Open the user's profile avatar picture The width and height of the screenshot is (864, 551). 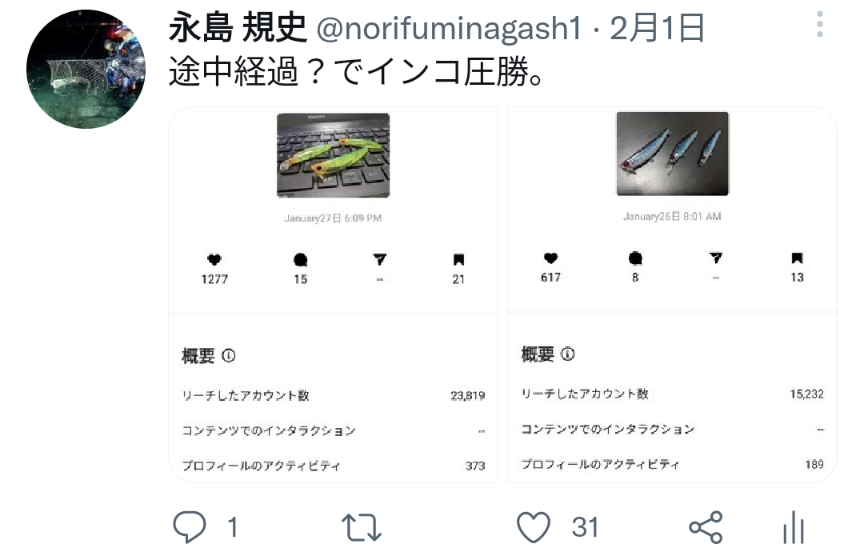(x=86, y=69)
